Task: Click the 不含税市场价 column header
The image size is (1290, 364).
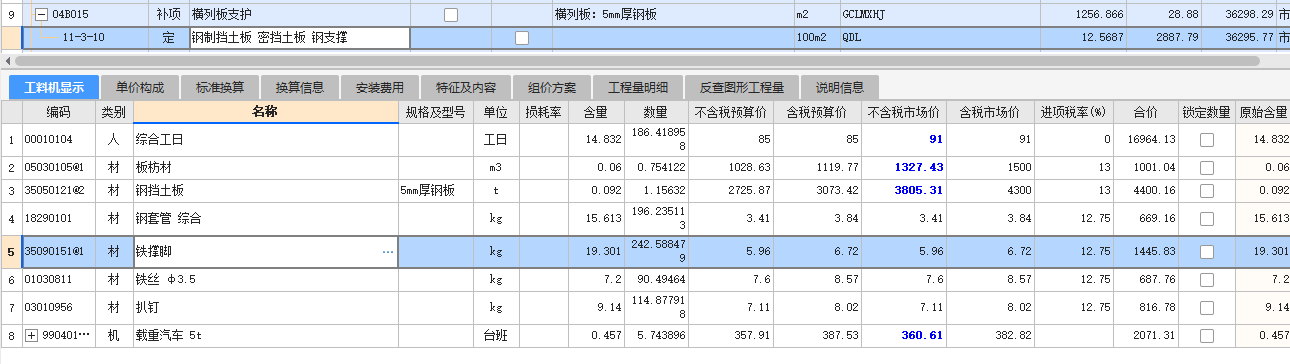Action: [904, 112]
